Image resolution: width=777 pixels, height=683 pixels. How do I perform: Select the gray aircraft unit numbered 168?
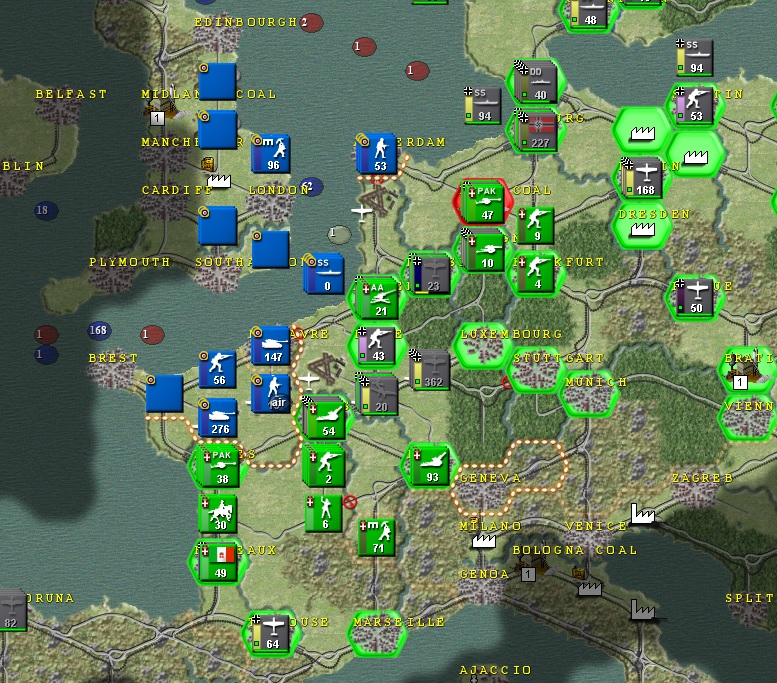tap(642, 178)
